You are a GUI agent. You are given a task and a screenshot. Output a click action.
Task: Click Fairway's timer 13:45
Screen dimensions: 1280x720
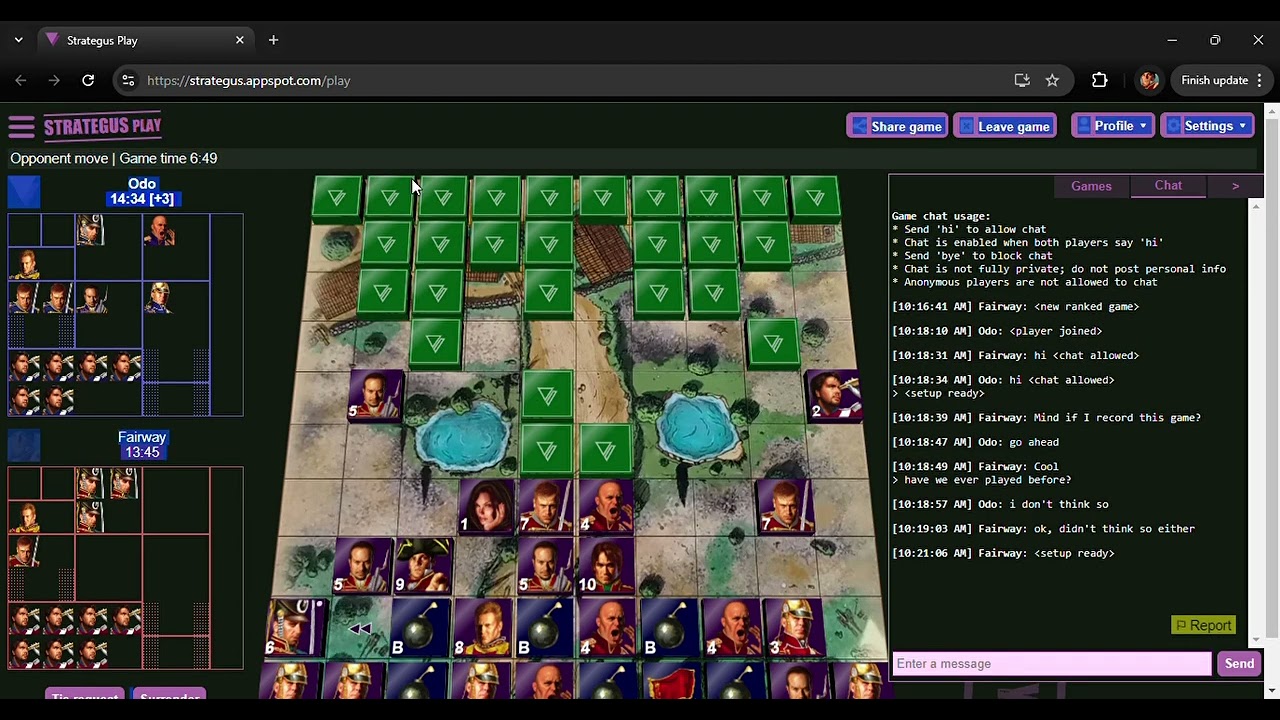pos(142,452)
